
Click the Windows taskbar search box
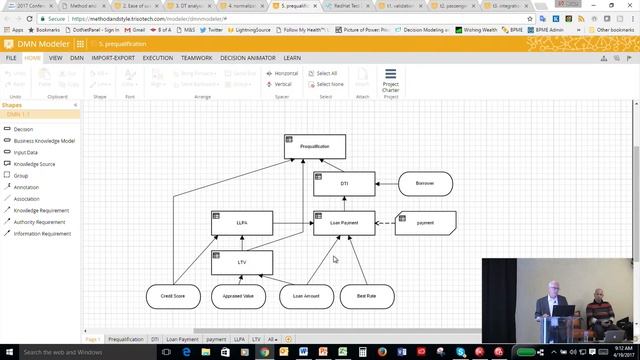[x=87, y=352]
